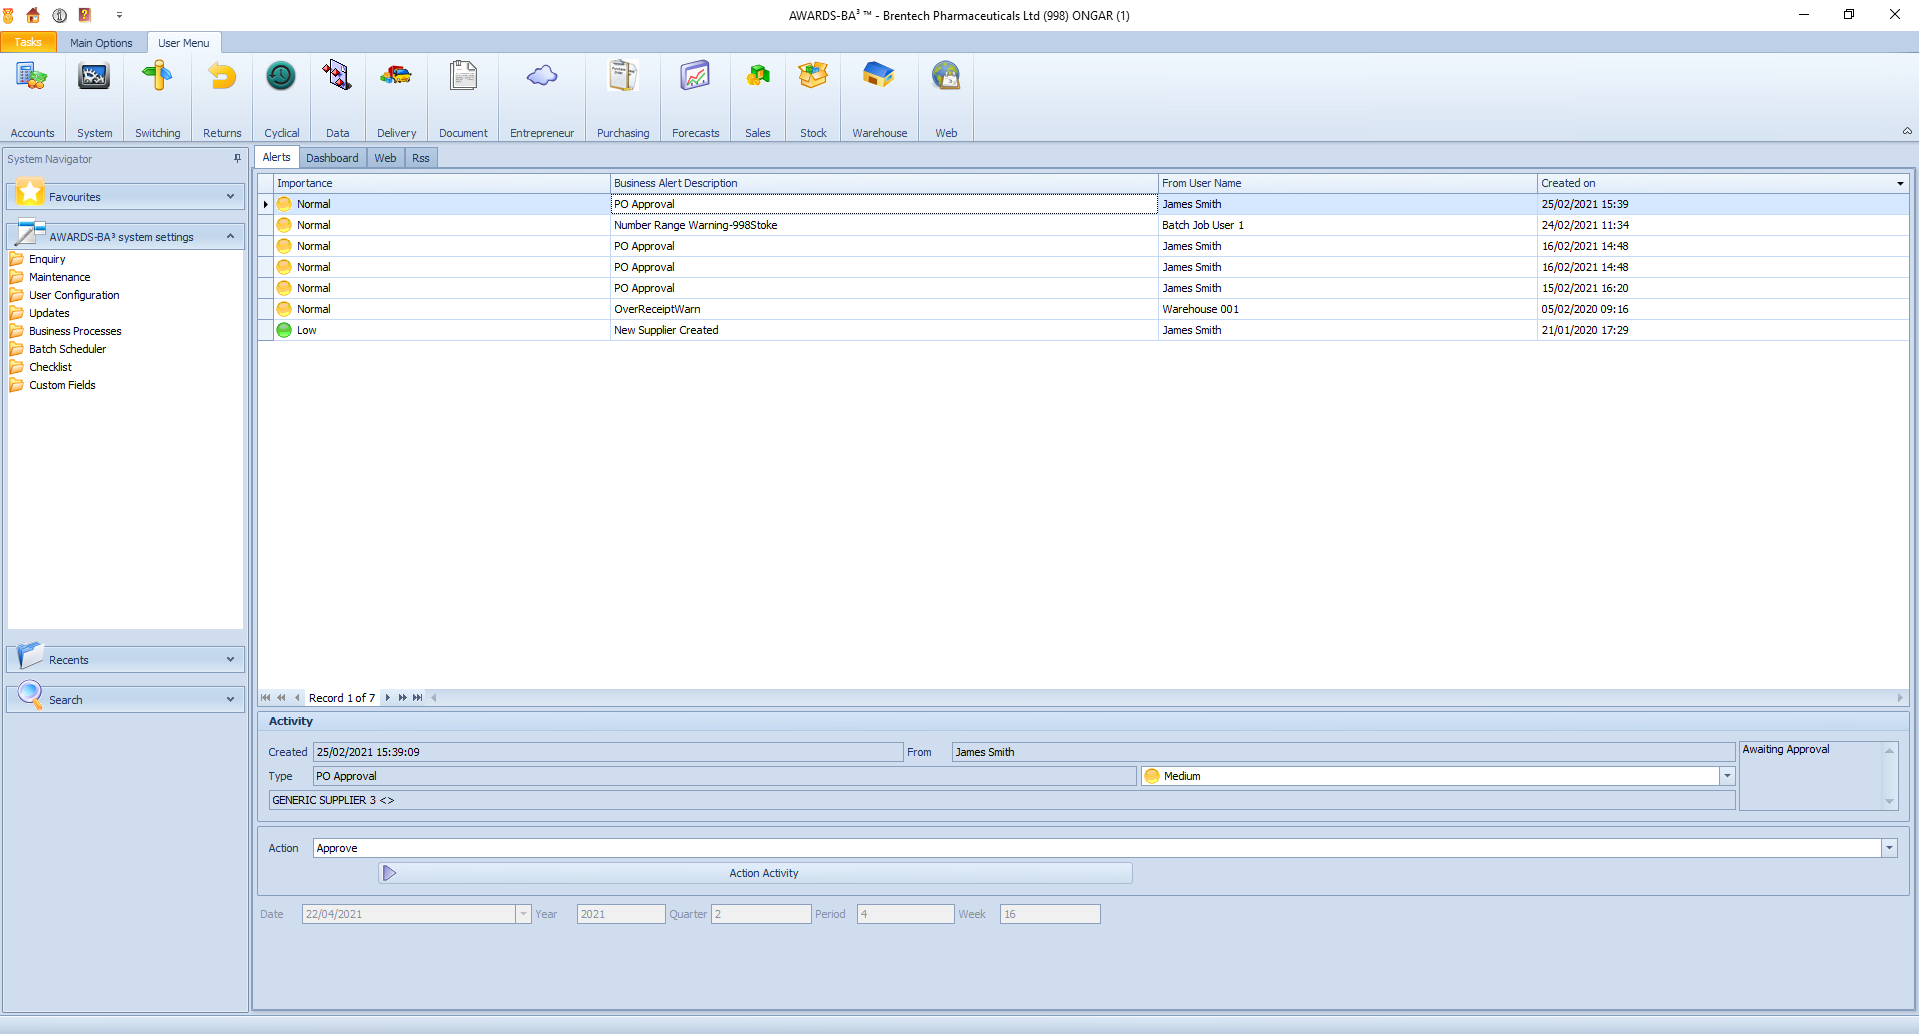The height and width of the screenshot is (1034, 1919).
Task: Switch to the User Menu tab
Action: [x=184, y=43]
